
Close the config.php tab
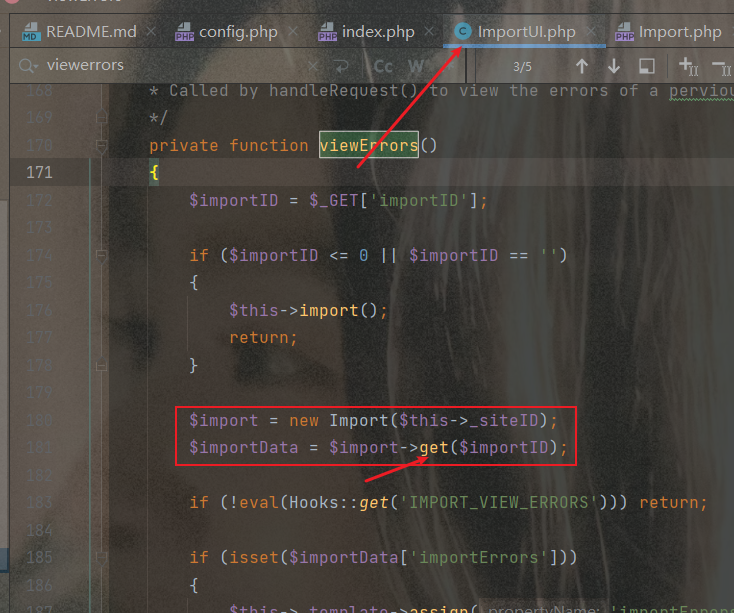tap(293, 31)
